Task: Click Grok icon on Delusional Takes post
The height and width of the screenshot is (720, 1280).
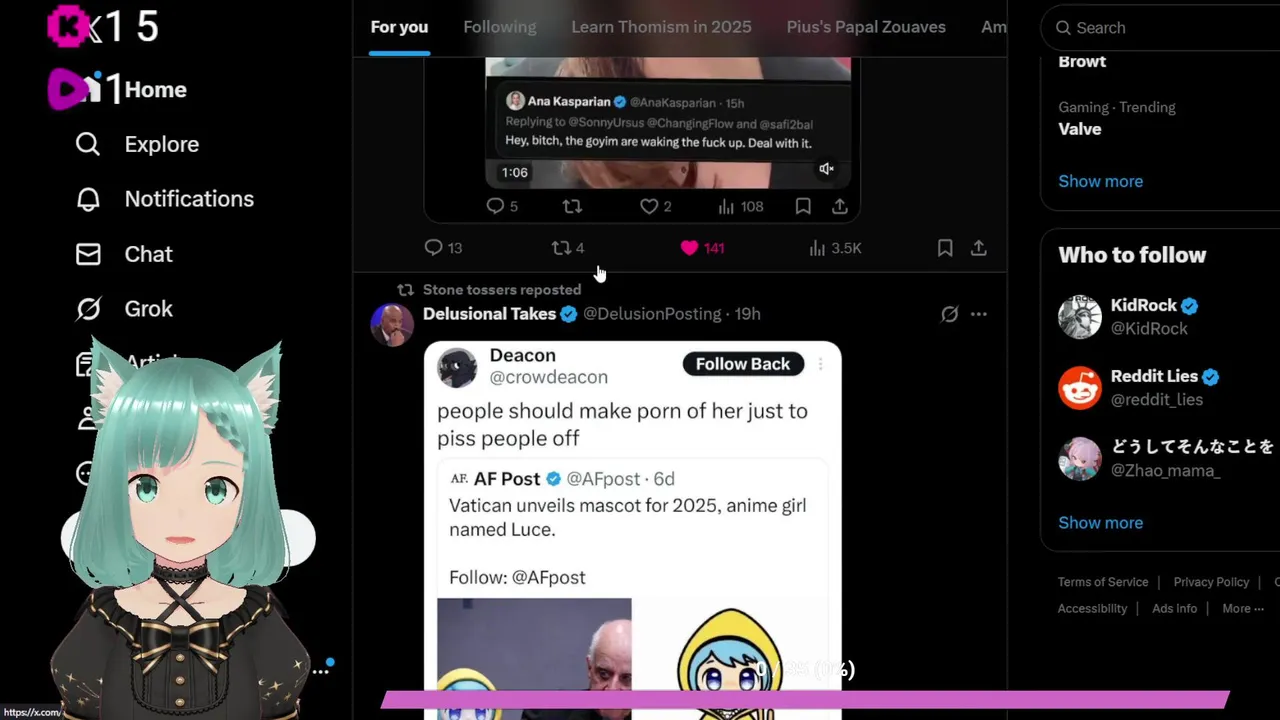Action: (x=949, y=314)
